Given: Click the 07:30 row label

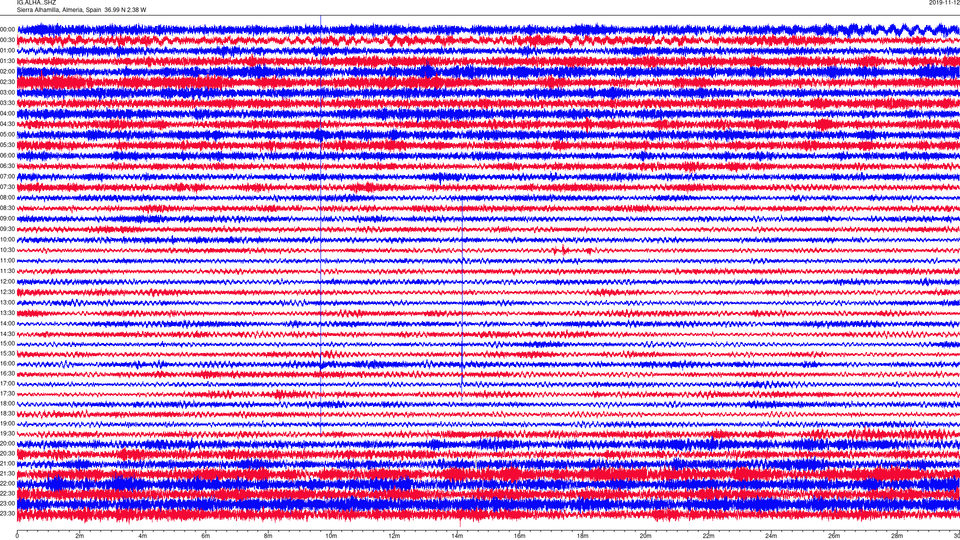Looking at the screenshot, I should [8, 187].
